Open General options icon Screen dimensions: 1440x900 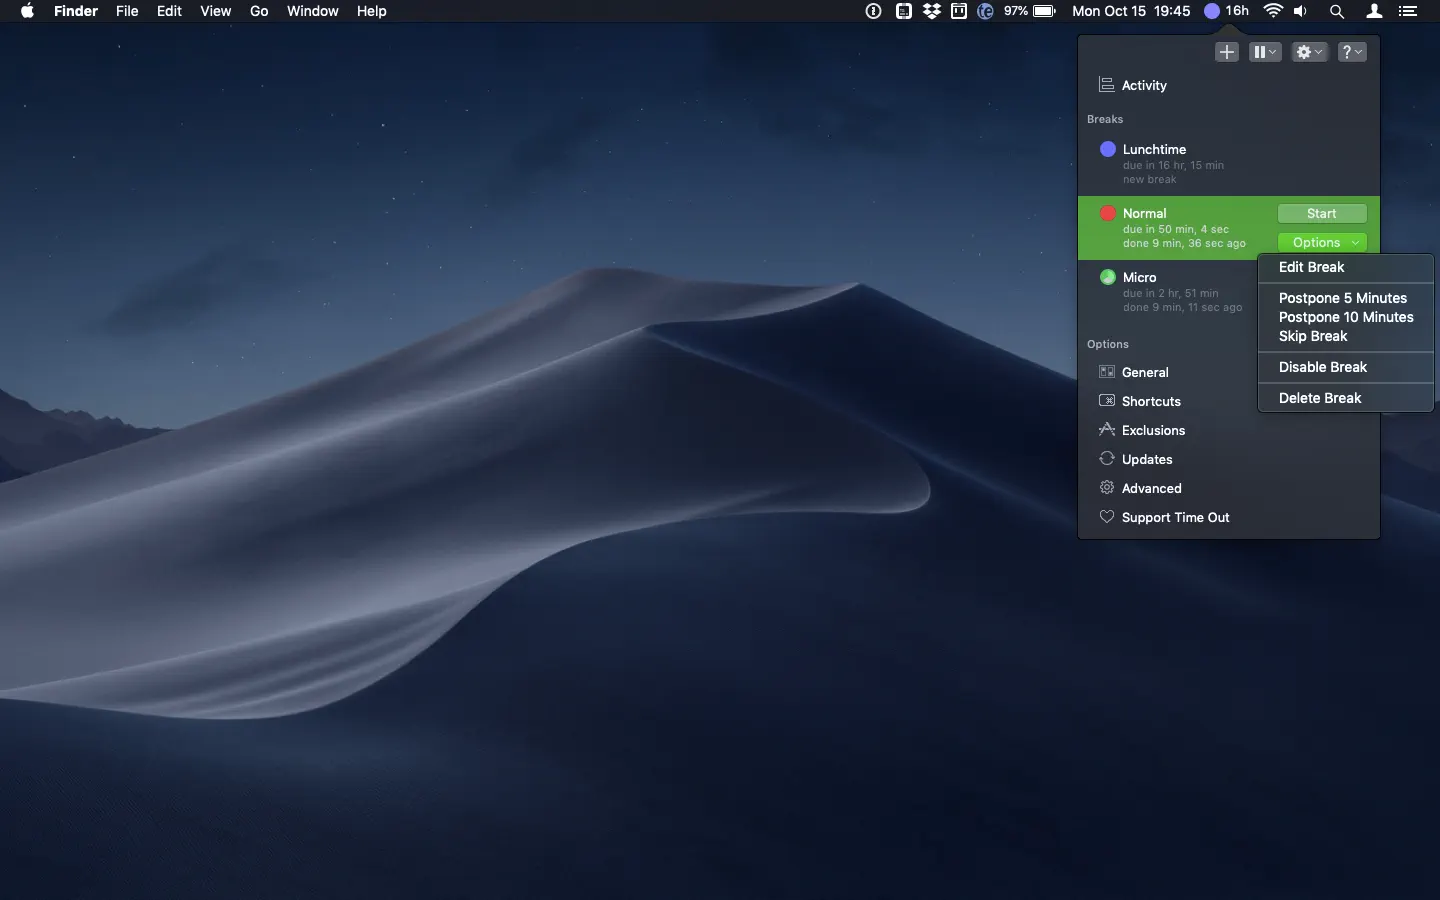click(1107, 372)
